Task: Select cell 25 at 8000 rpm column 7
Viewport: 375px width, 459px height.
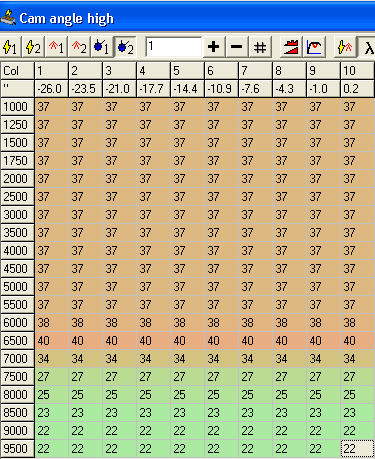Action: click(256, 395)
